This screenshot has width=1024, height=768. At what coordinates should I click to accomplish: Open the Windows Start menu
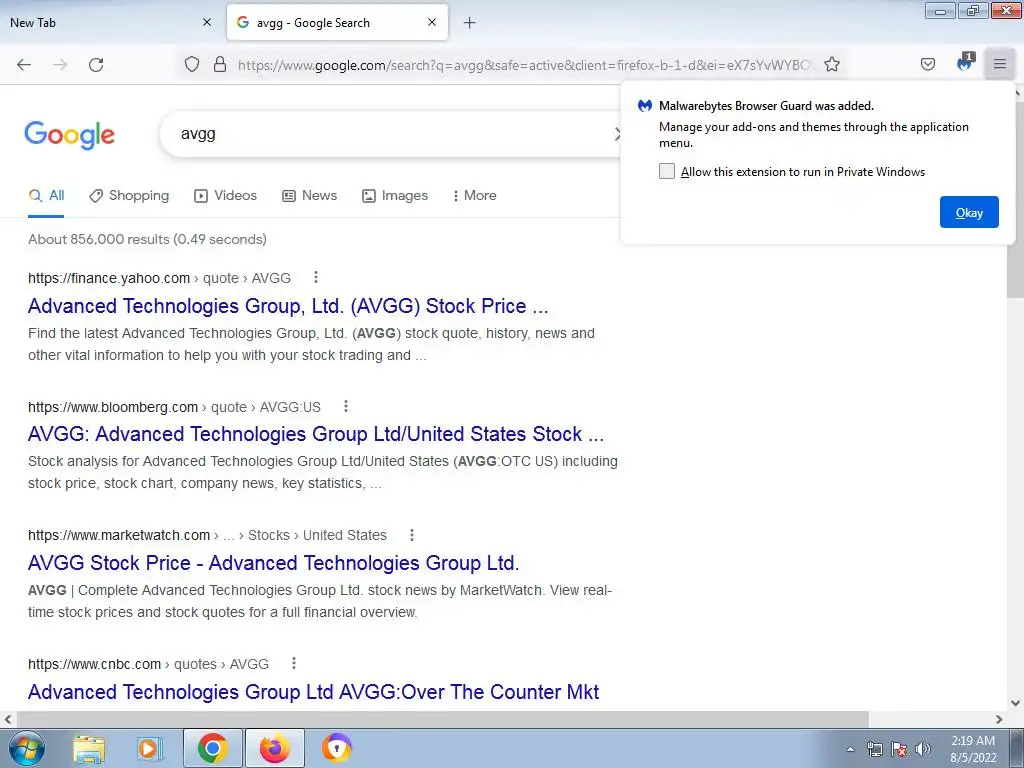pos(26,748)
